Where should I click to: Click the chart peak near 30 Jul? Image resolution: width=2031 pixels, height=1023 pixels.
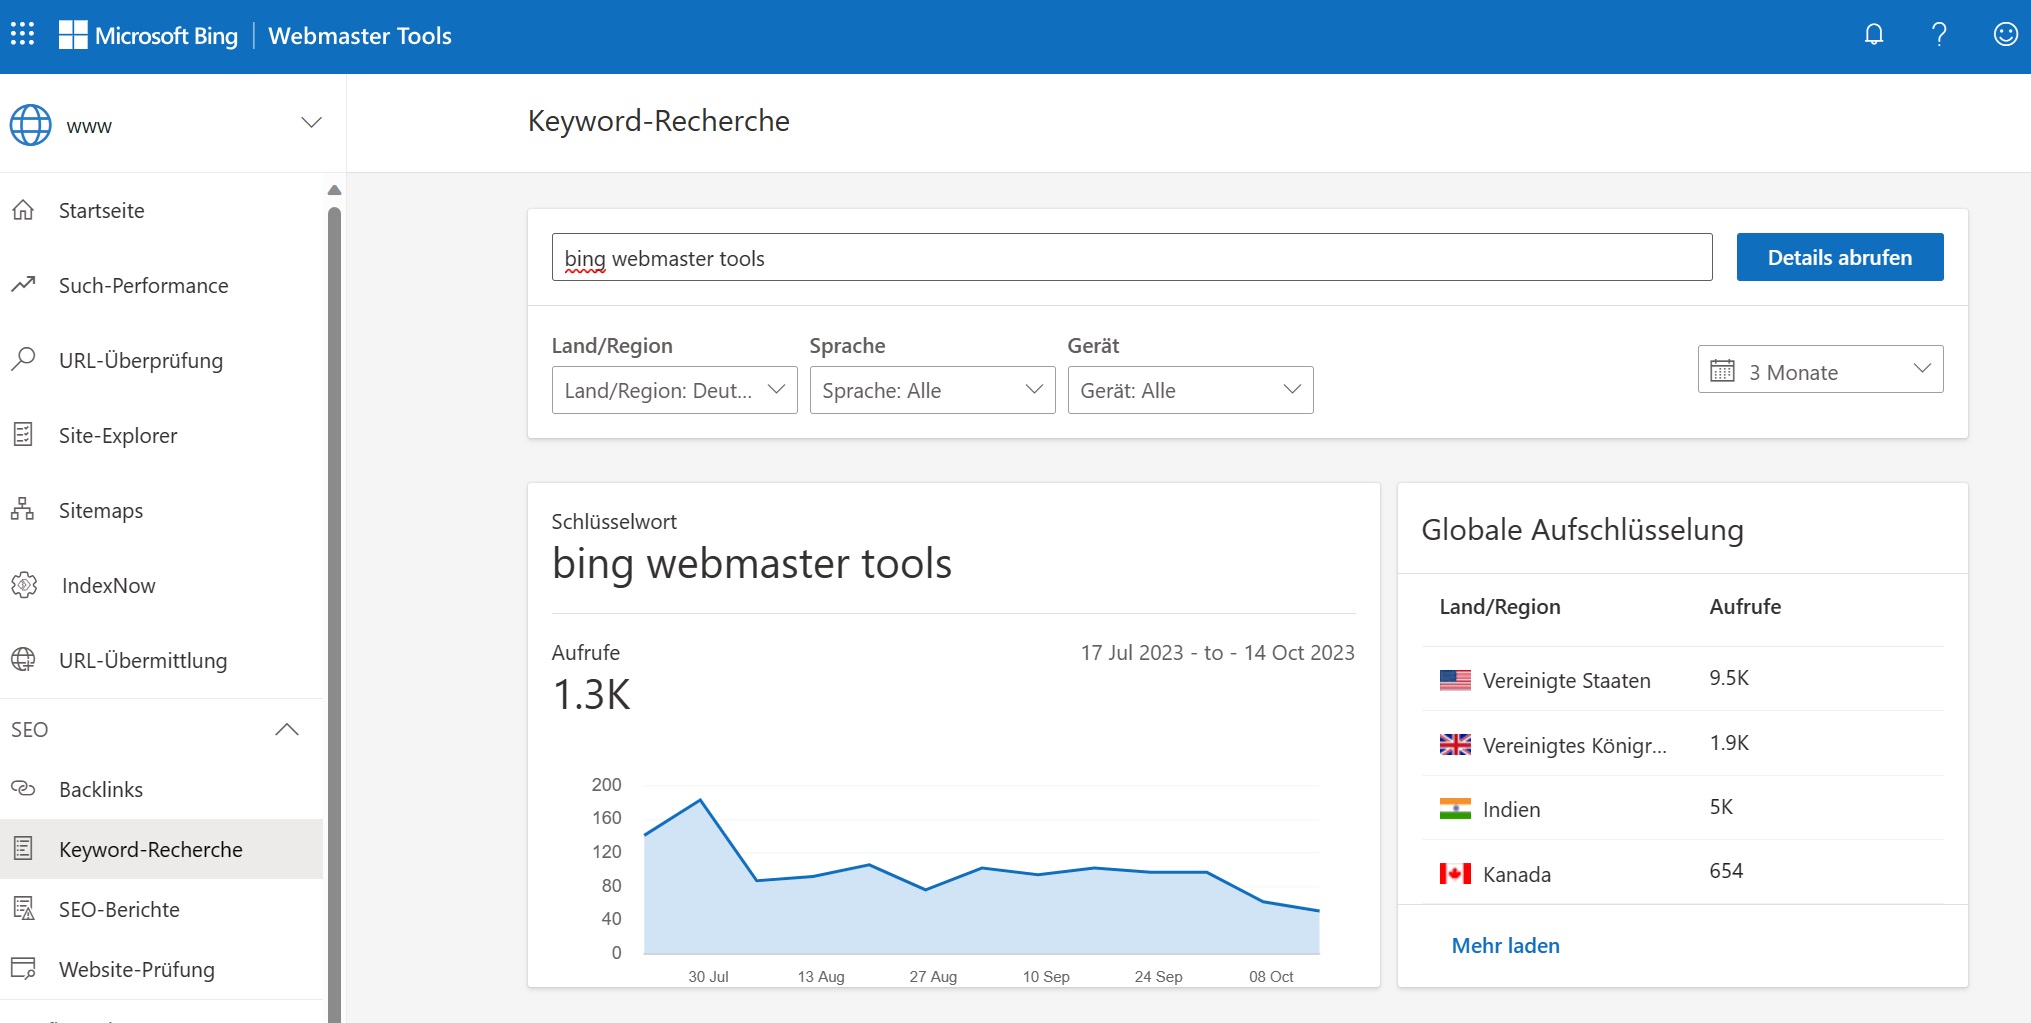click(x=701, y=799)
